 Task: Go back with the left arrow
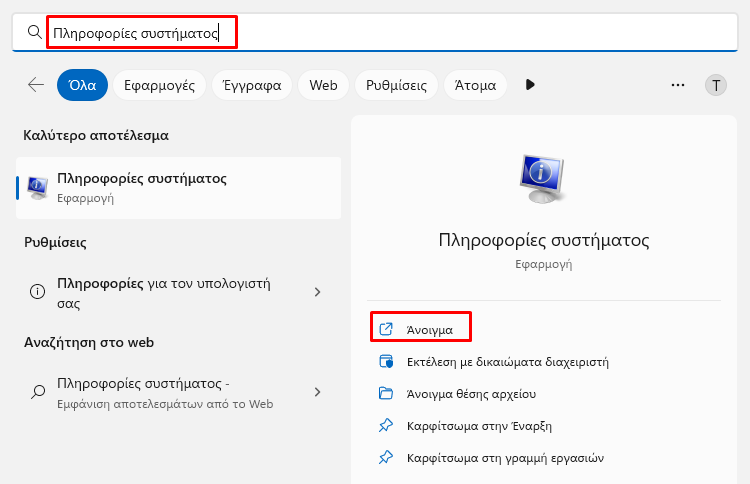point(36,85)
